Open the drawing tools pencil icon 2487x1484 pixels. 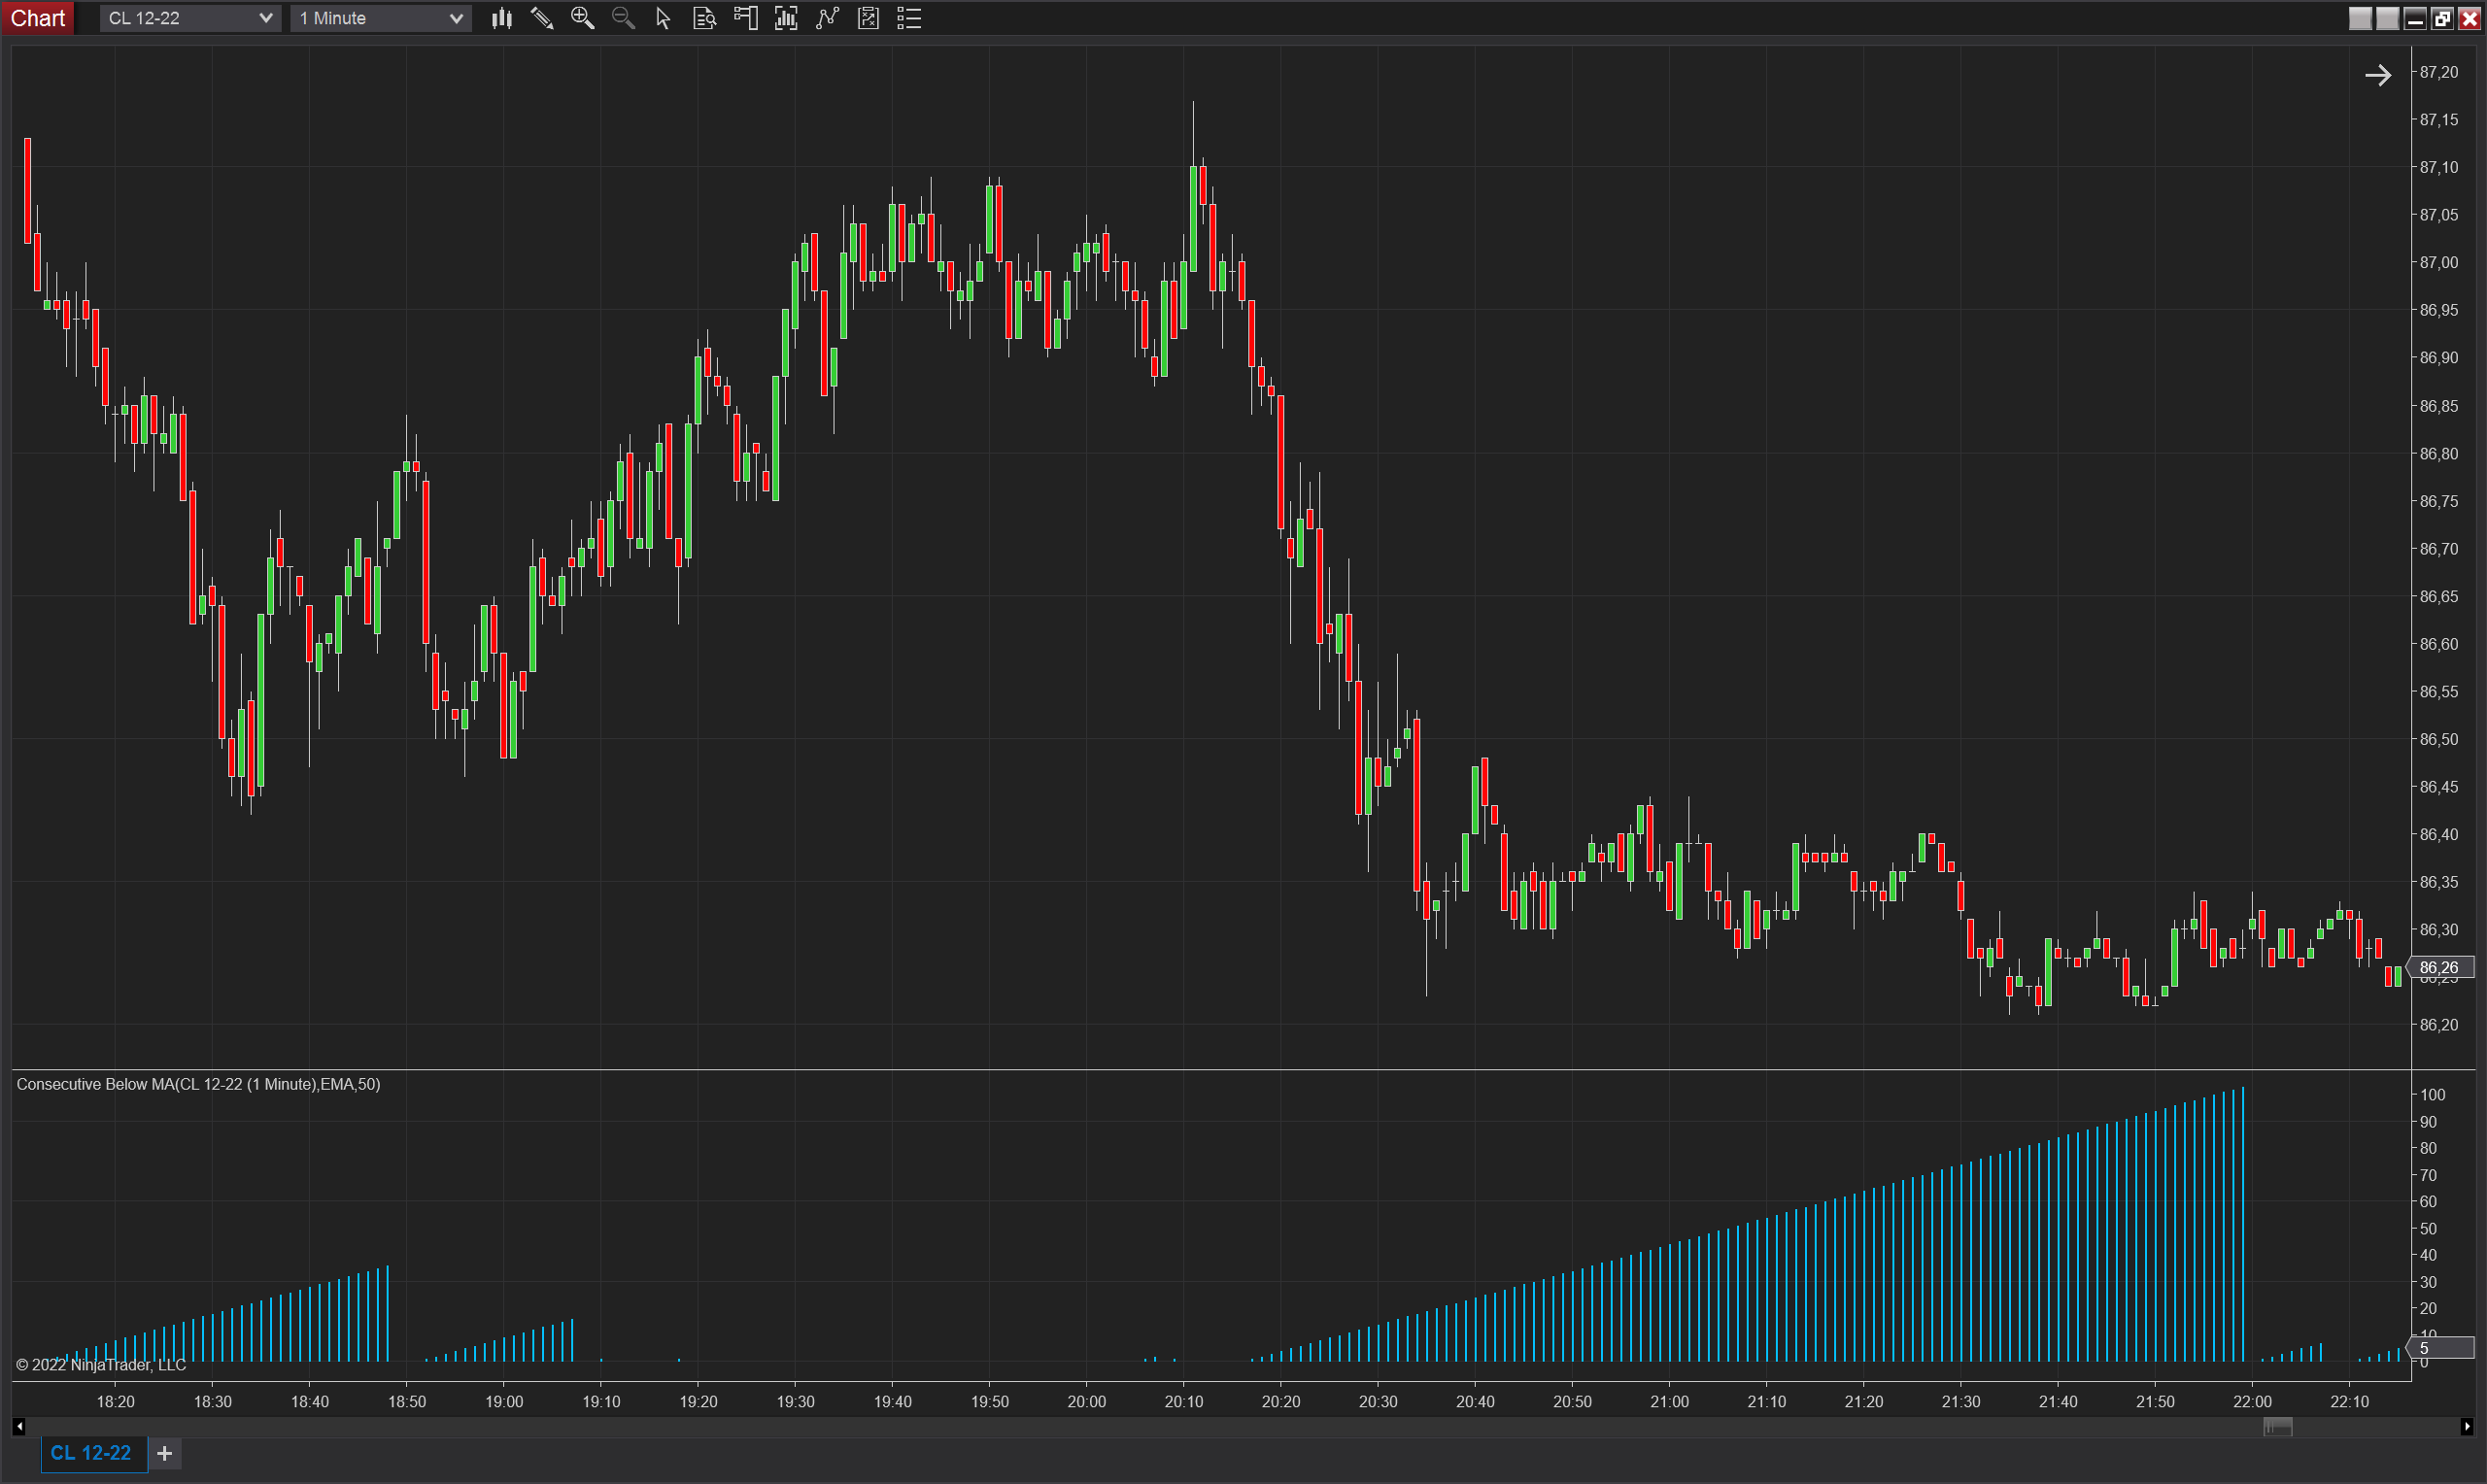coord(542,18)
